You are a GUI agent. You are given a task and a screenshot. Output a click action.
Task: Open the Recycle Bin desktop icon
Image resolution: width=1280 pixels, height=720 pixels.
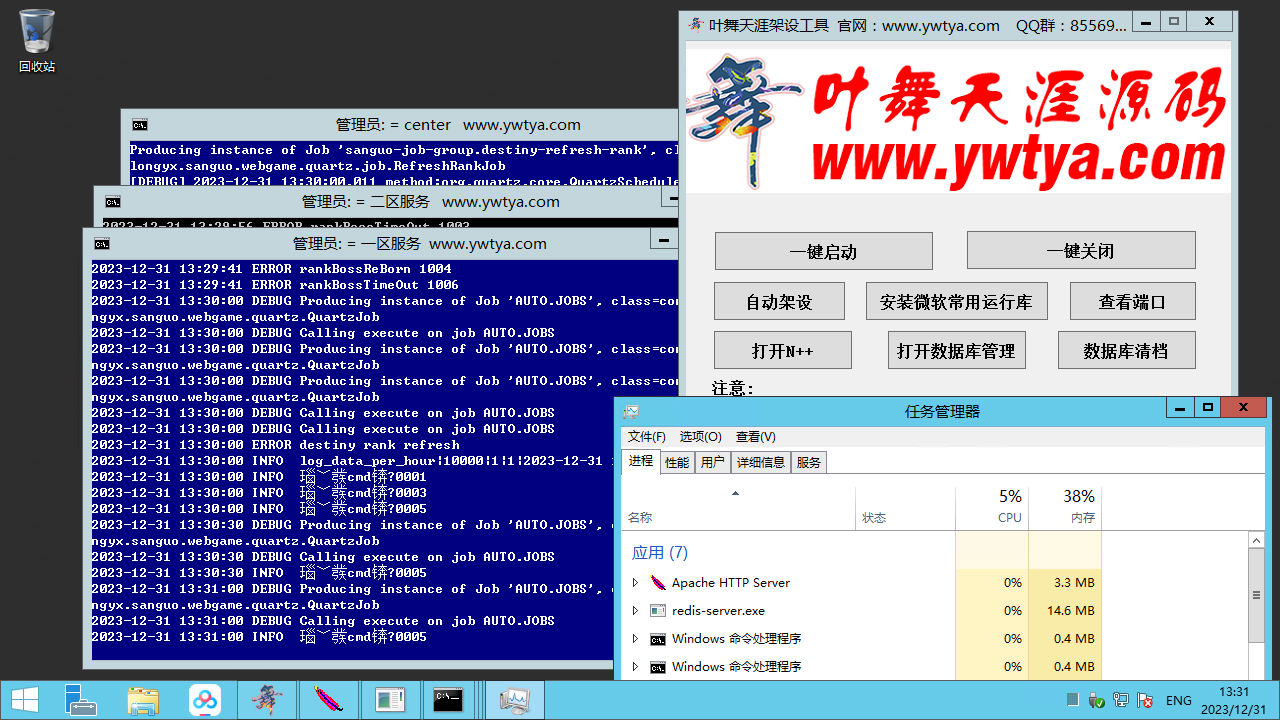37,40
